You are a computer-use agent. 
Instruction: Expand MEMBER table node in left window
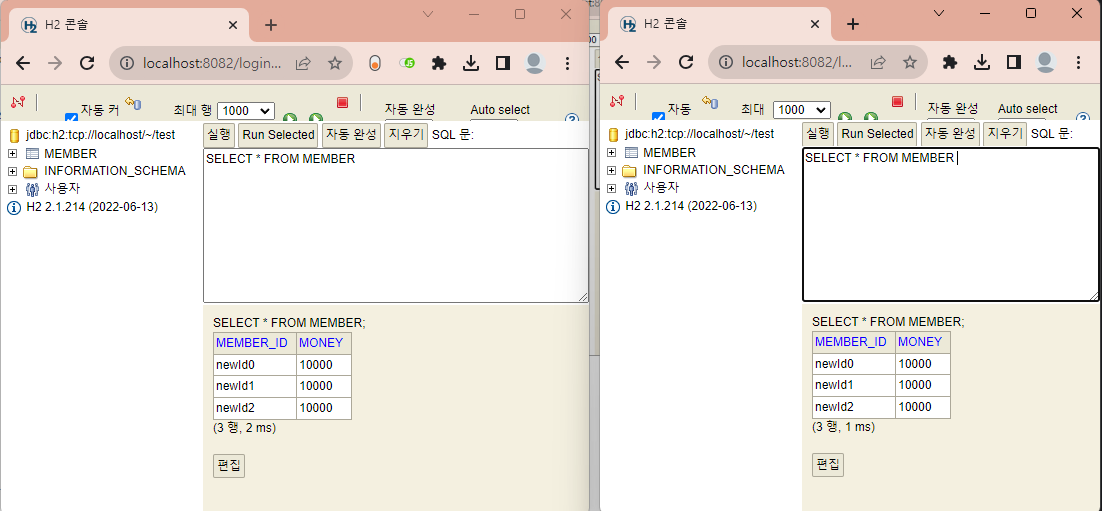pyautogui.click(x=12, y=153)
